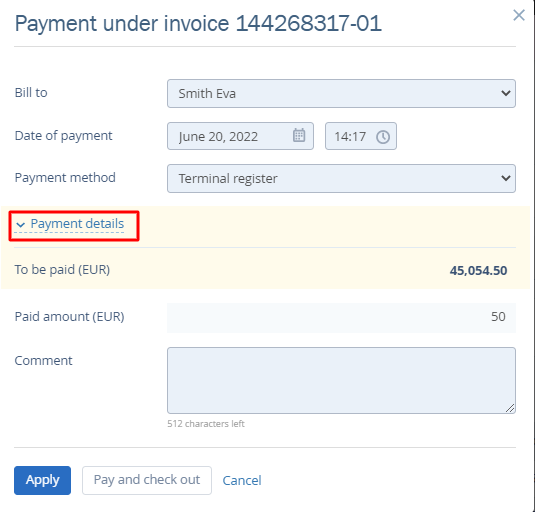The image size is (535, 512).
Task: Open the Bill to dropdown showing Smith Eva
Action: (x=341, y=93)
